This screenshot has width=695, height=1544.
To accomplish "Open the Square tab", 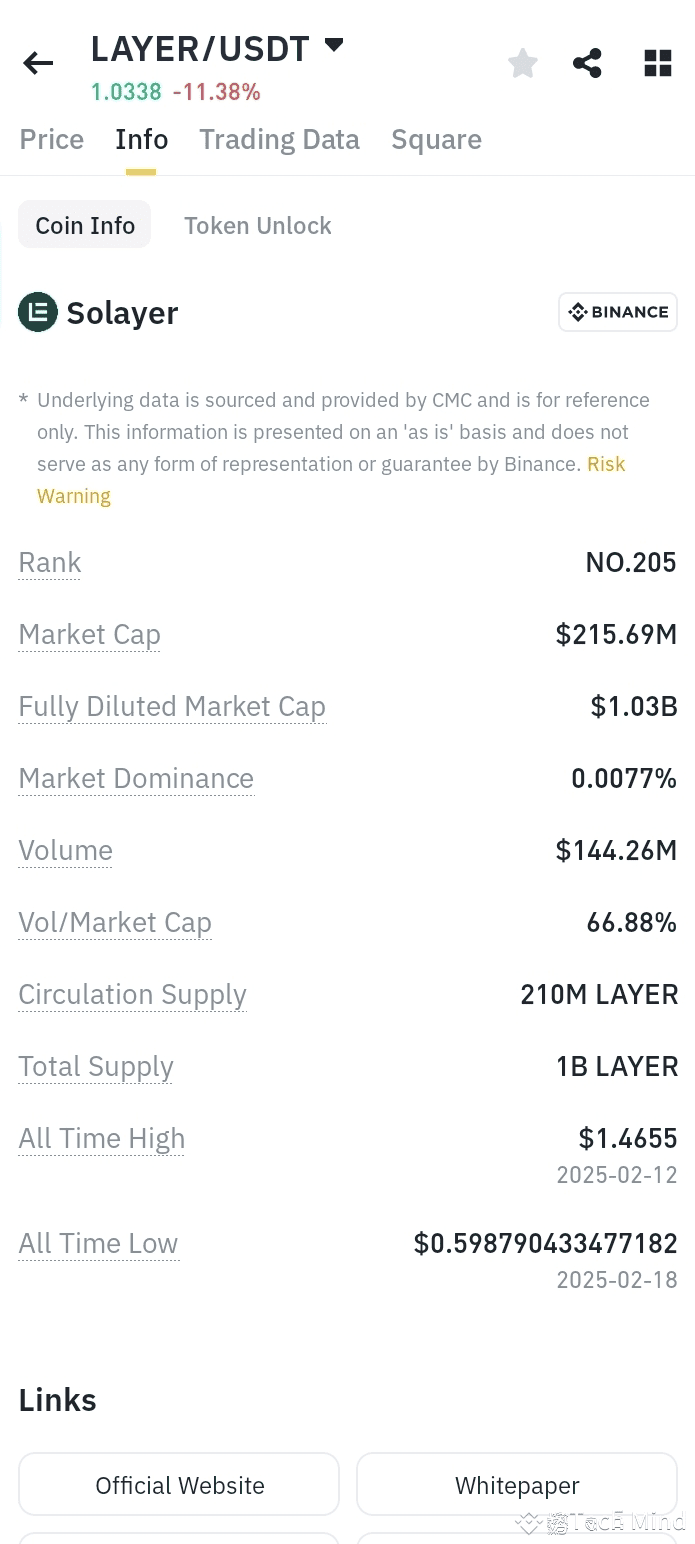I will (x=436, y=139).
